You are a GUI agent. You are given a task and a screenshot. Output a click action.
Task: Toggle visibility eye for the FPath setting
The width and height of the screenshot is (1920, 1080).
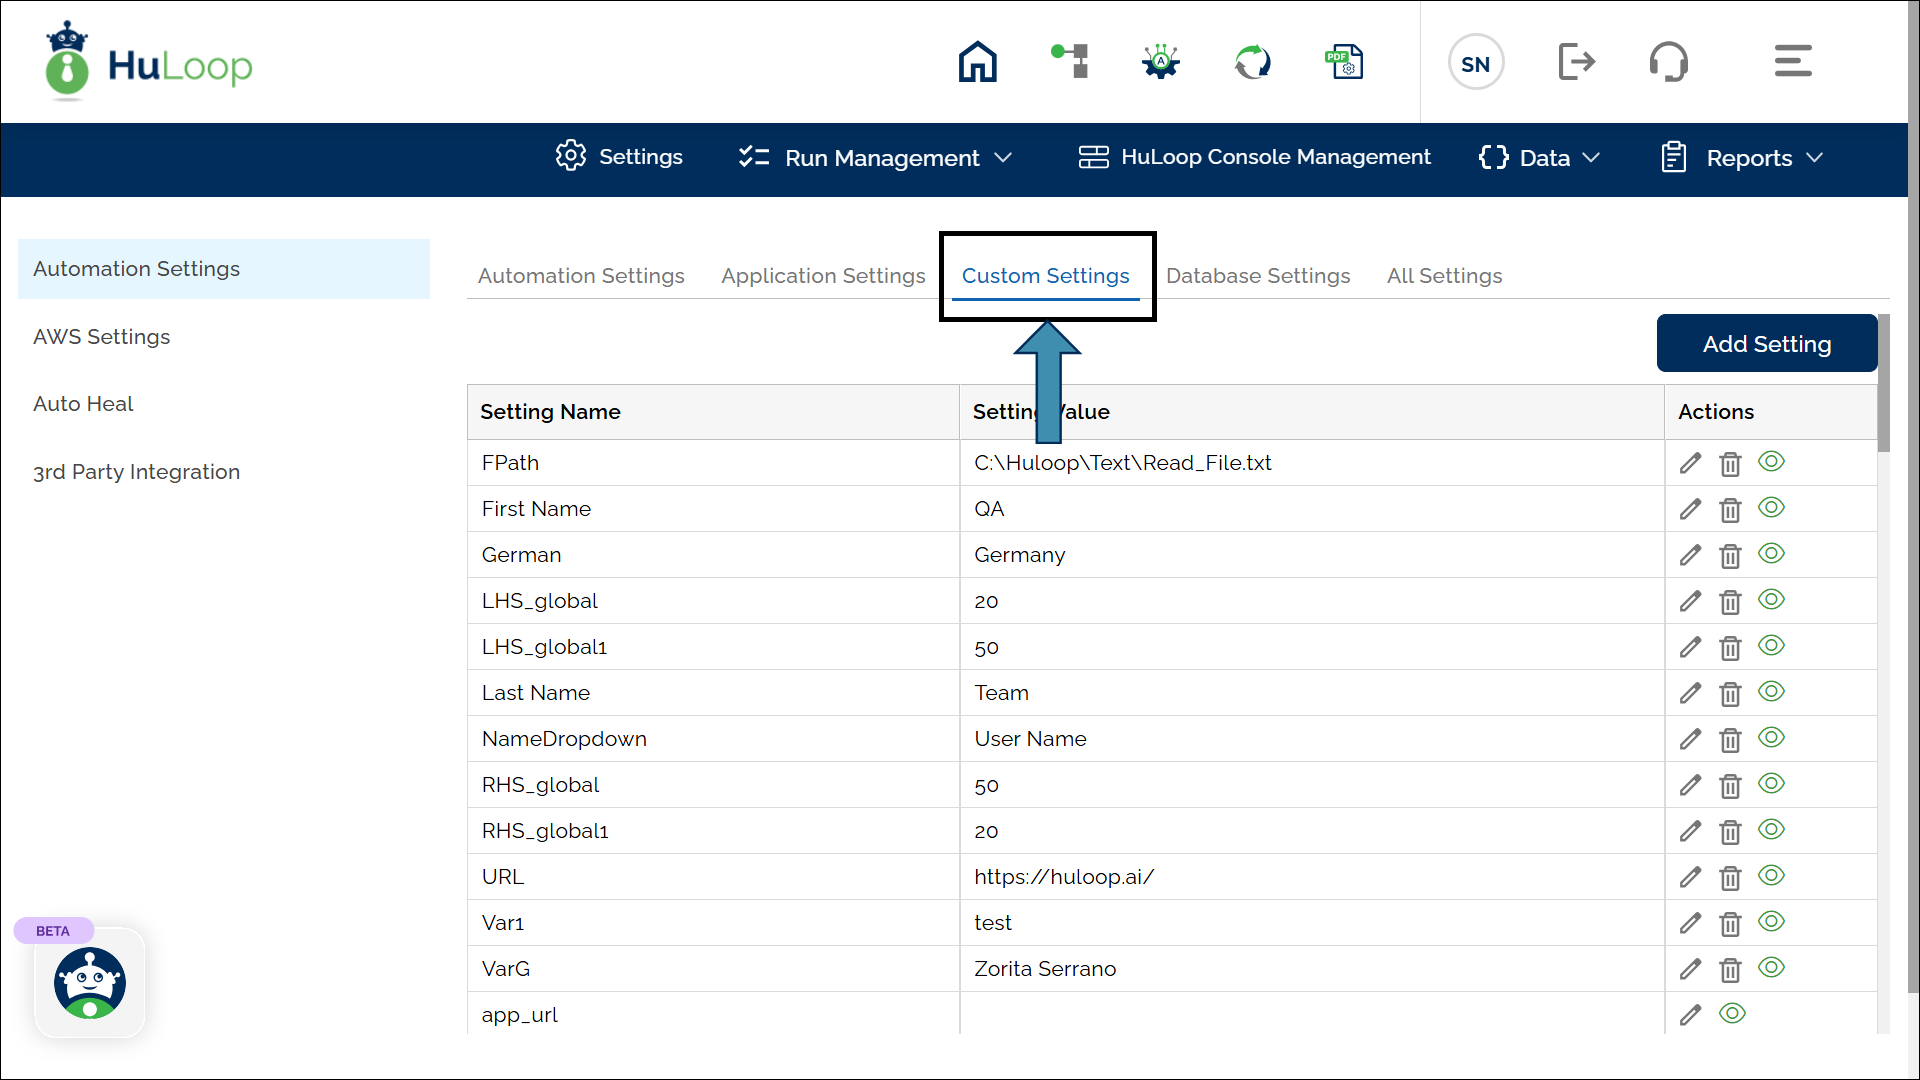1771,462
